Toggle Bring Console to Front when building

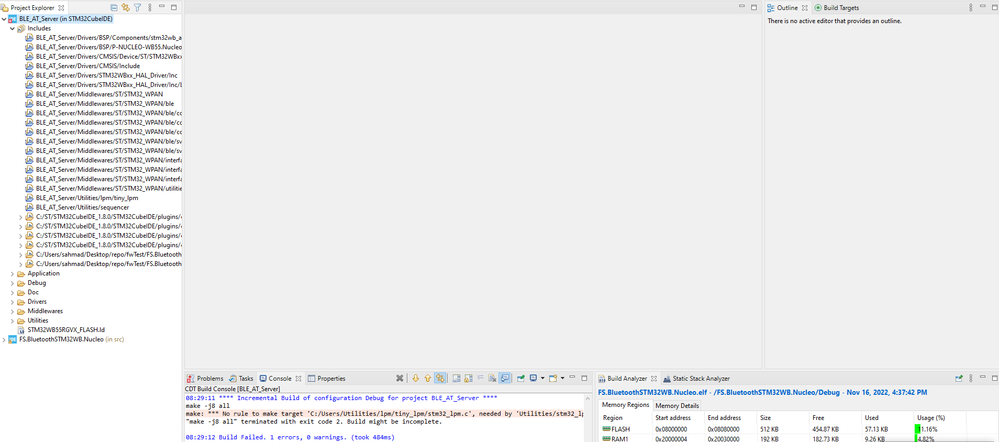click(505, 378)
